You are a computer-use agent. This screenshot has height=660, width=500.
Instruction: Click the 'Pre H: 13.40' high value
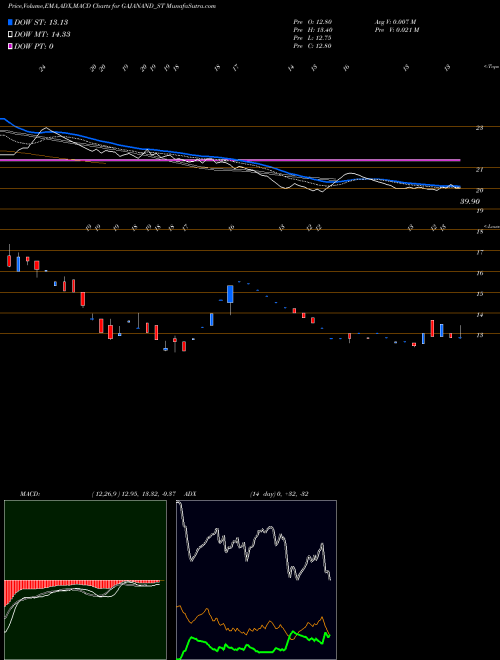pyautogui.click(x=312, y=30)
